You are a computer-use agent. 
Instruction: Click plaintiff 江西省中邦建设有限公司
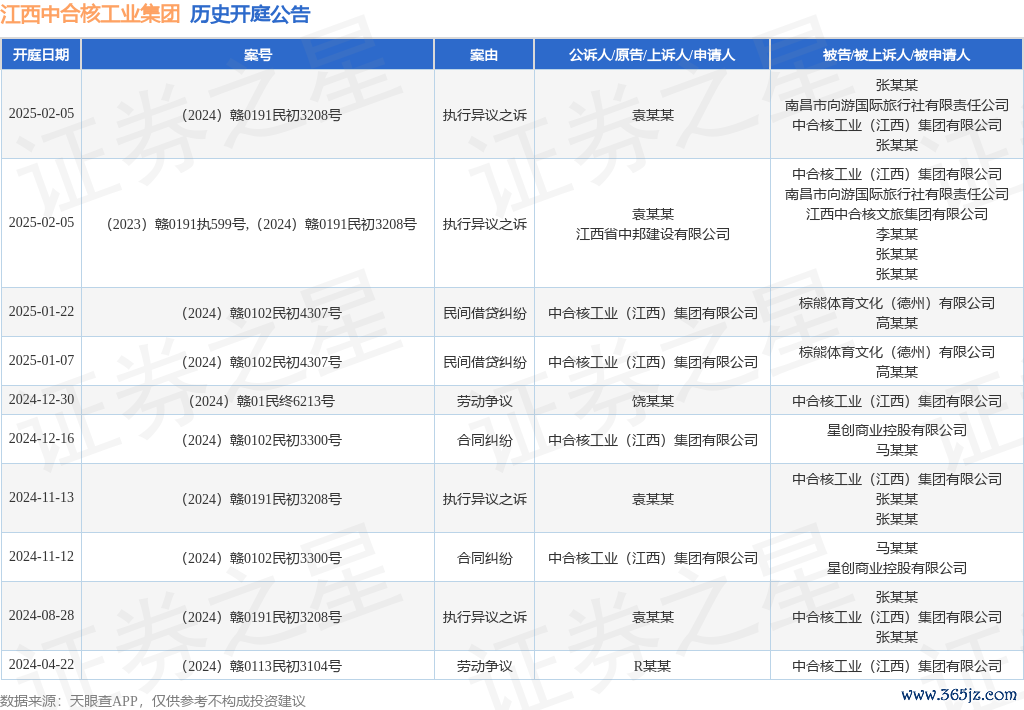(652, 234)
